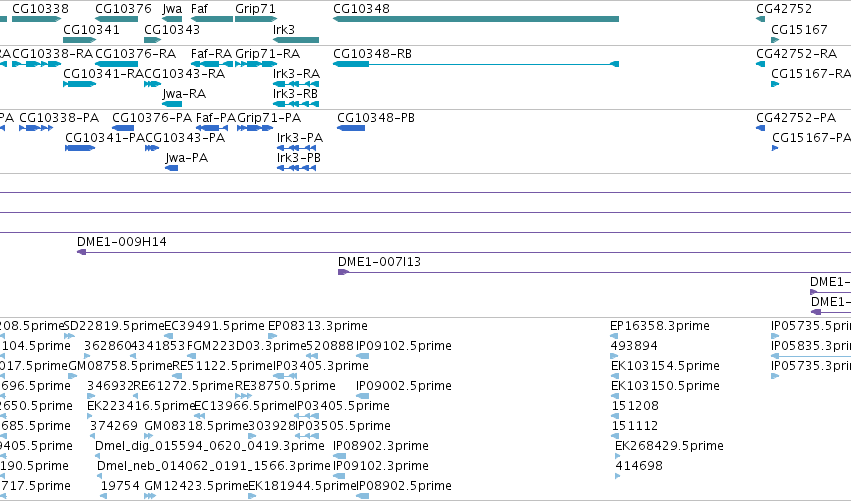Select the Irk3-PB protein label

click(x=299, y=158)
